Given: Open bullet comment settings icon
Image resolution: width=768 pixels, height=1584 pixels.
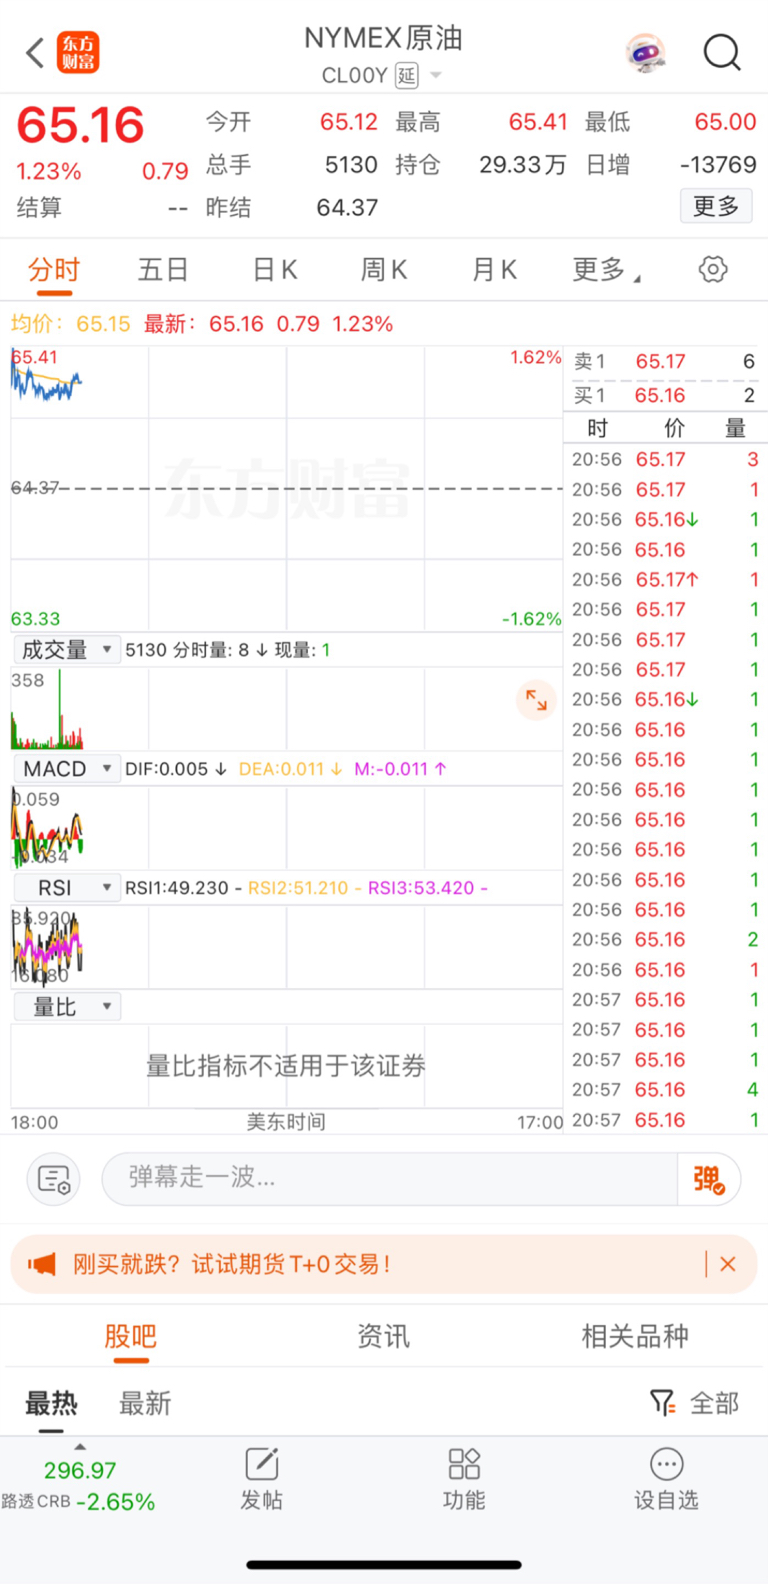Looking at the screenshot, I should point(54,1179).
